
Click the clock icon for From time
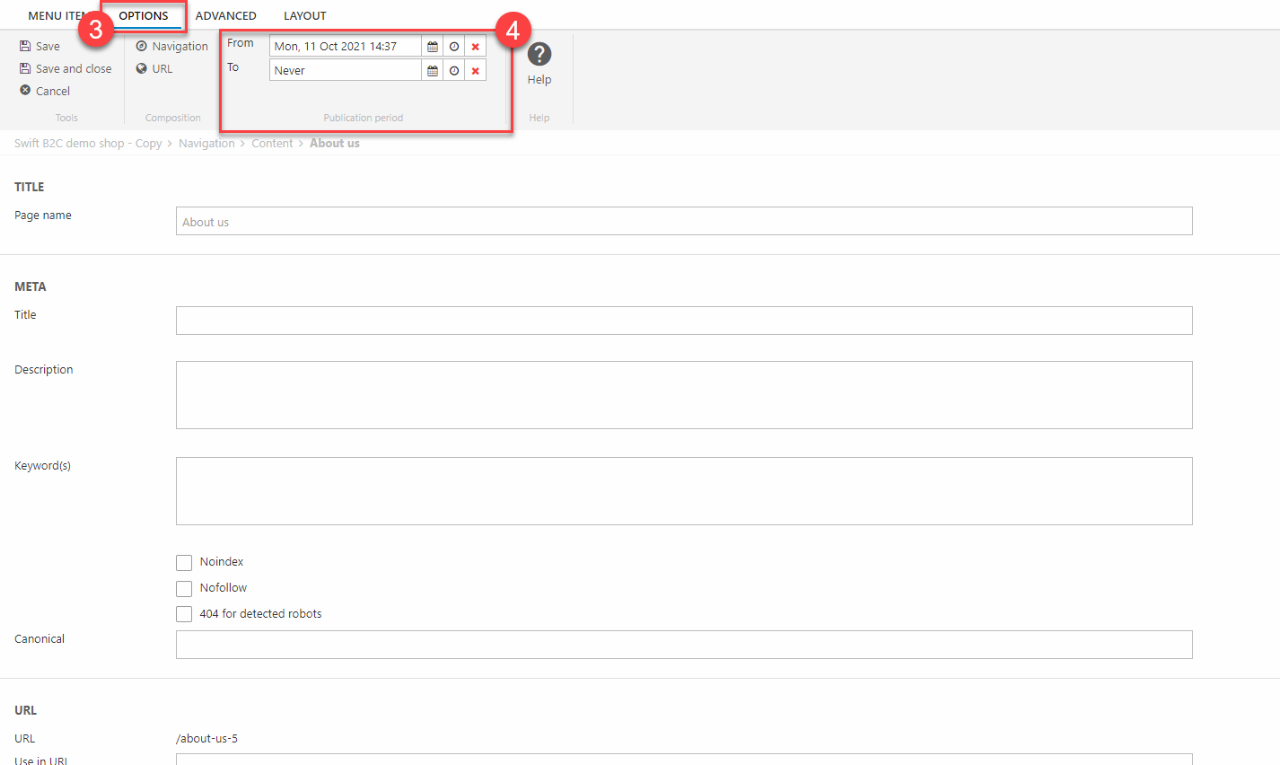point(454,47)
